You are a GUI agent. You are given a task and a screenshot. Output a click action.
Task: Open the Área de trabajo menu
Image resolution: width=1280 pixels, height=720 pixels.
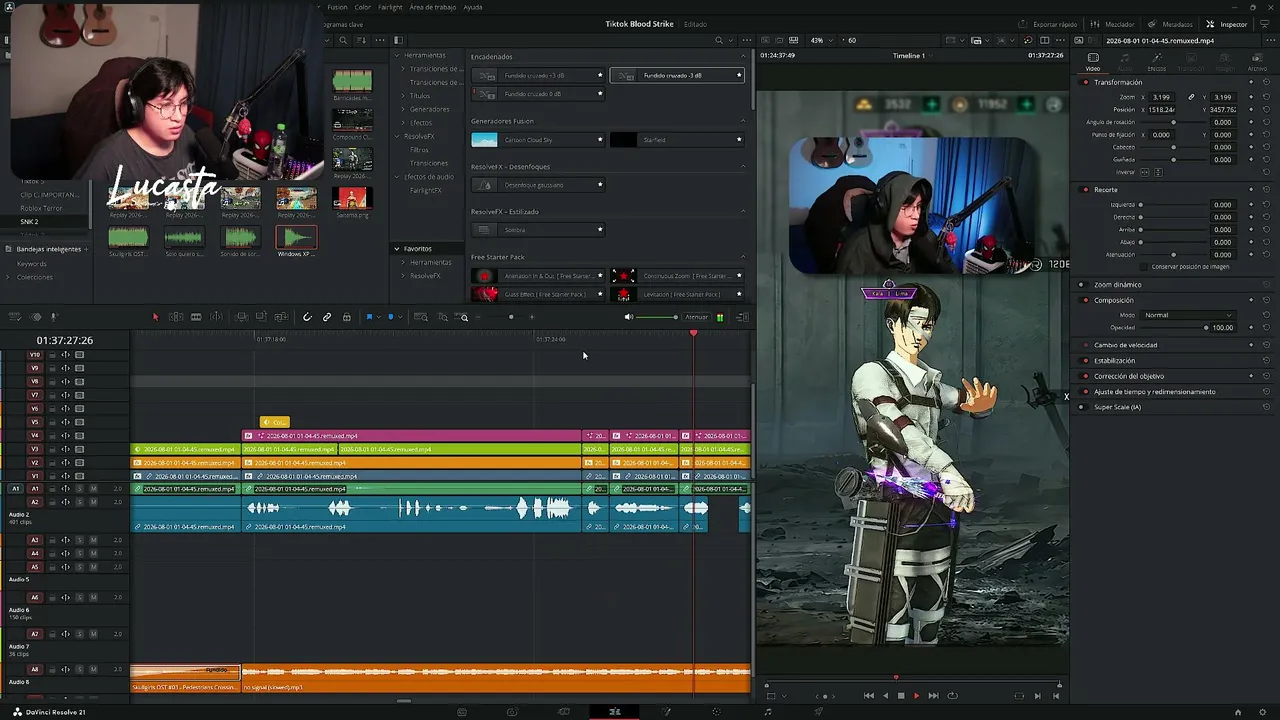click(432, 7)
